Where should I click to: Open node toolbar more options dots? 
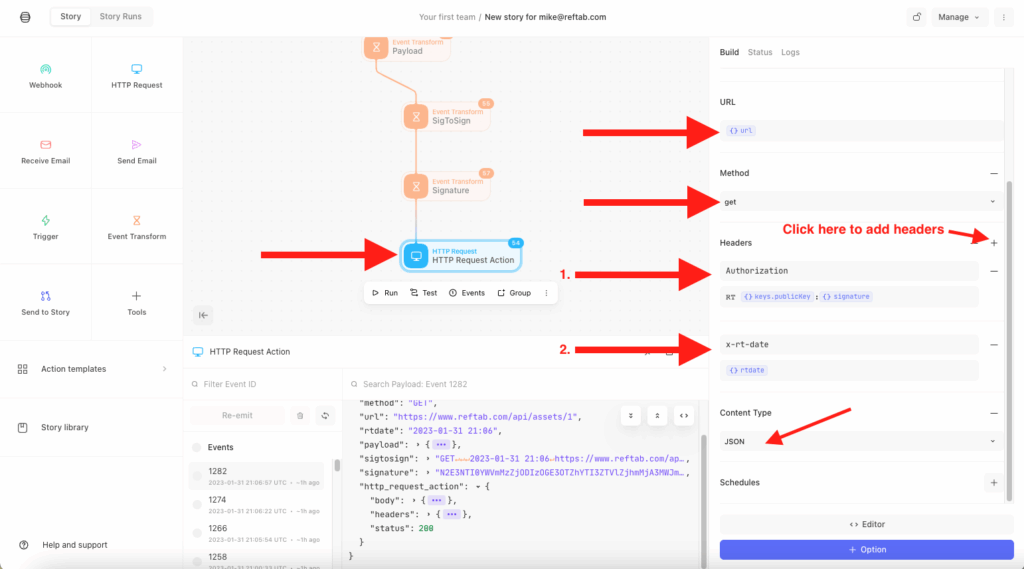(547, 293)
